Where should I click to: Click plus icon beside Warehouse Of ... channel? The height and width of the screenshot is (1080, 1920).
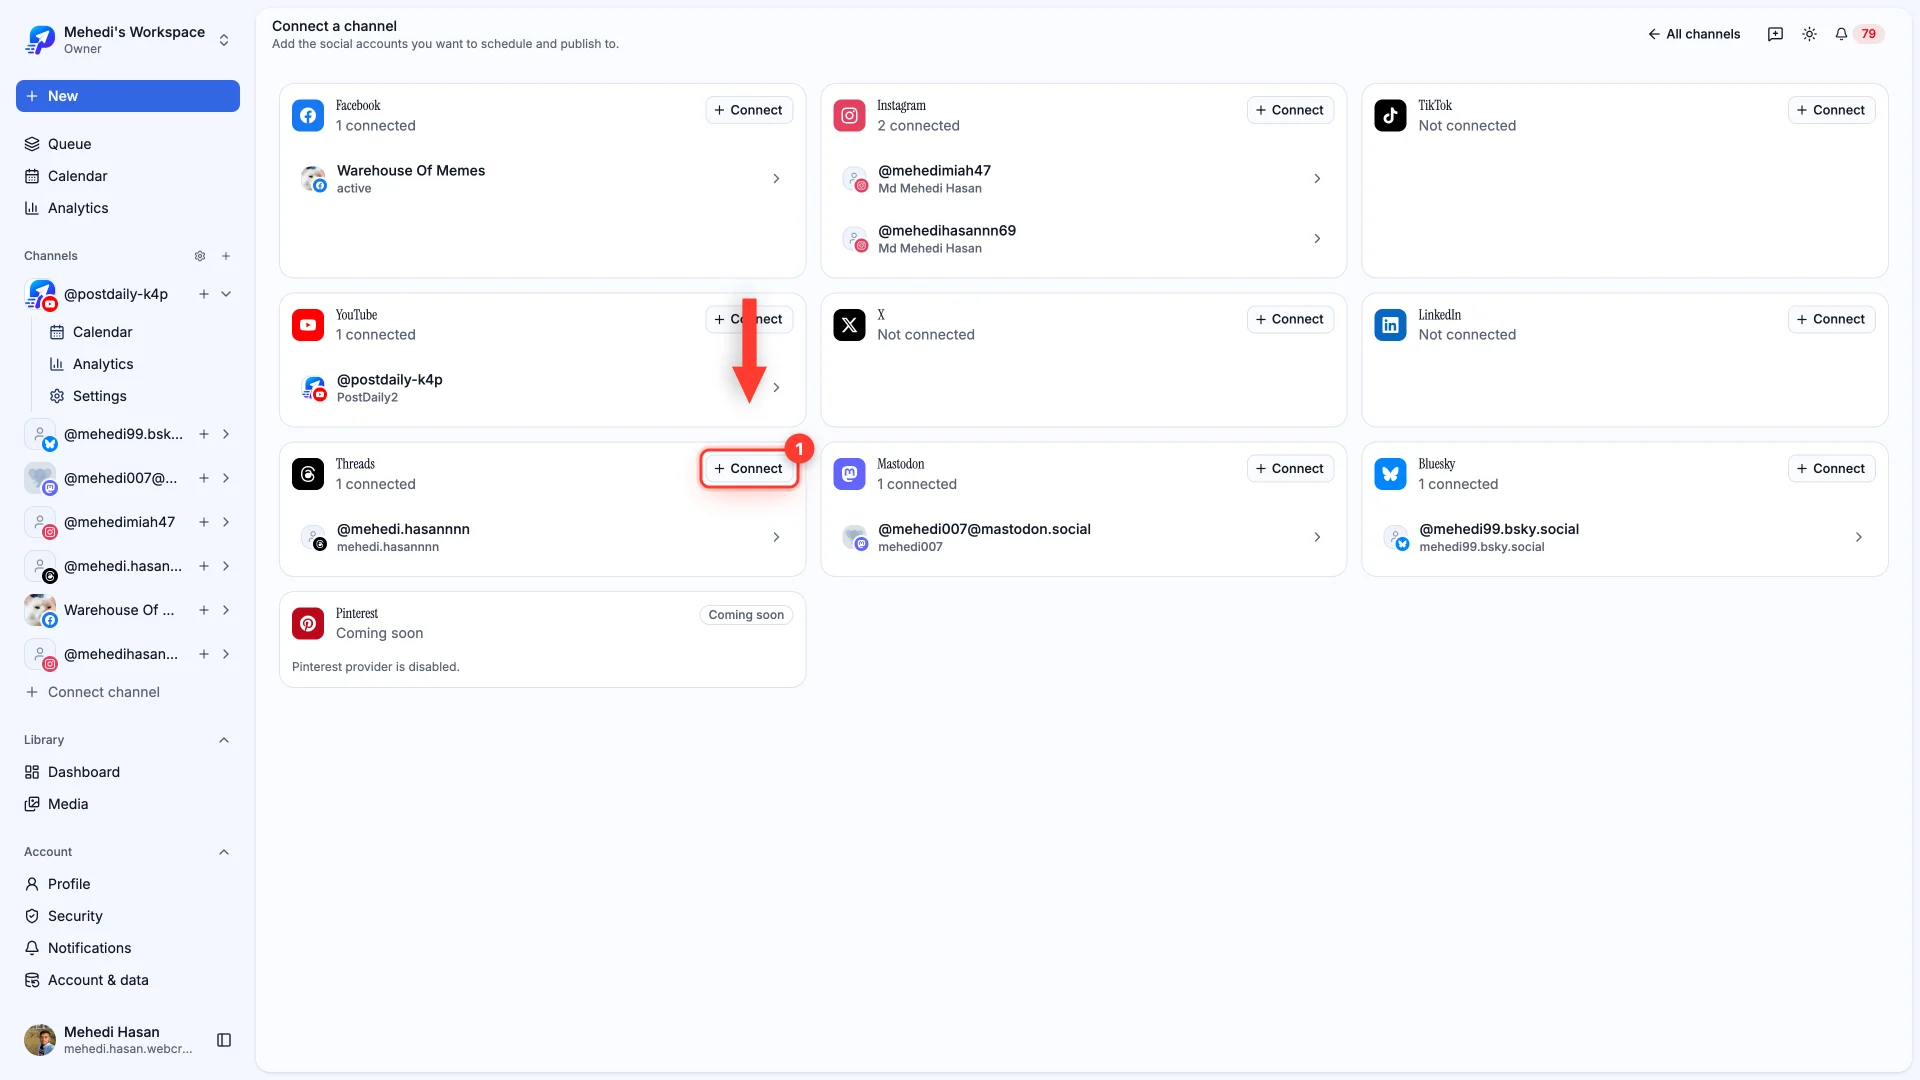click(x=203, y=610)
